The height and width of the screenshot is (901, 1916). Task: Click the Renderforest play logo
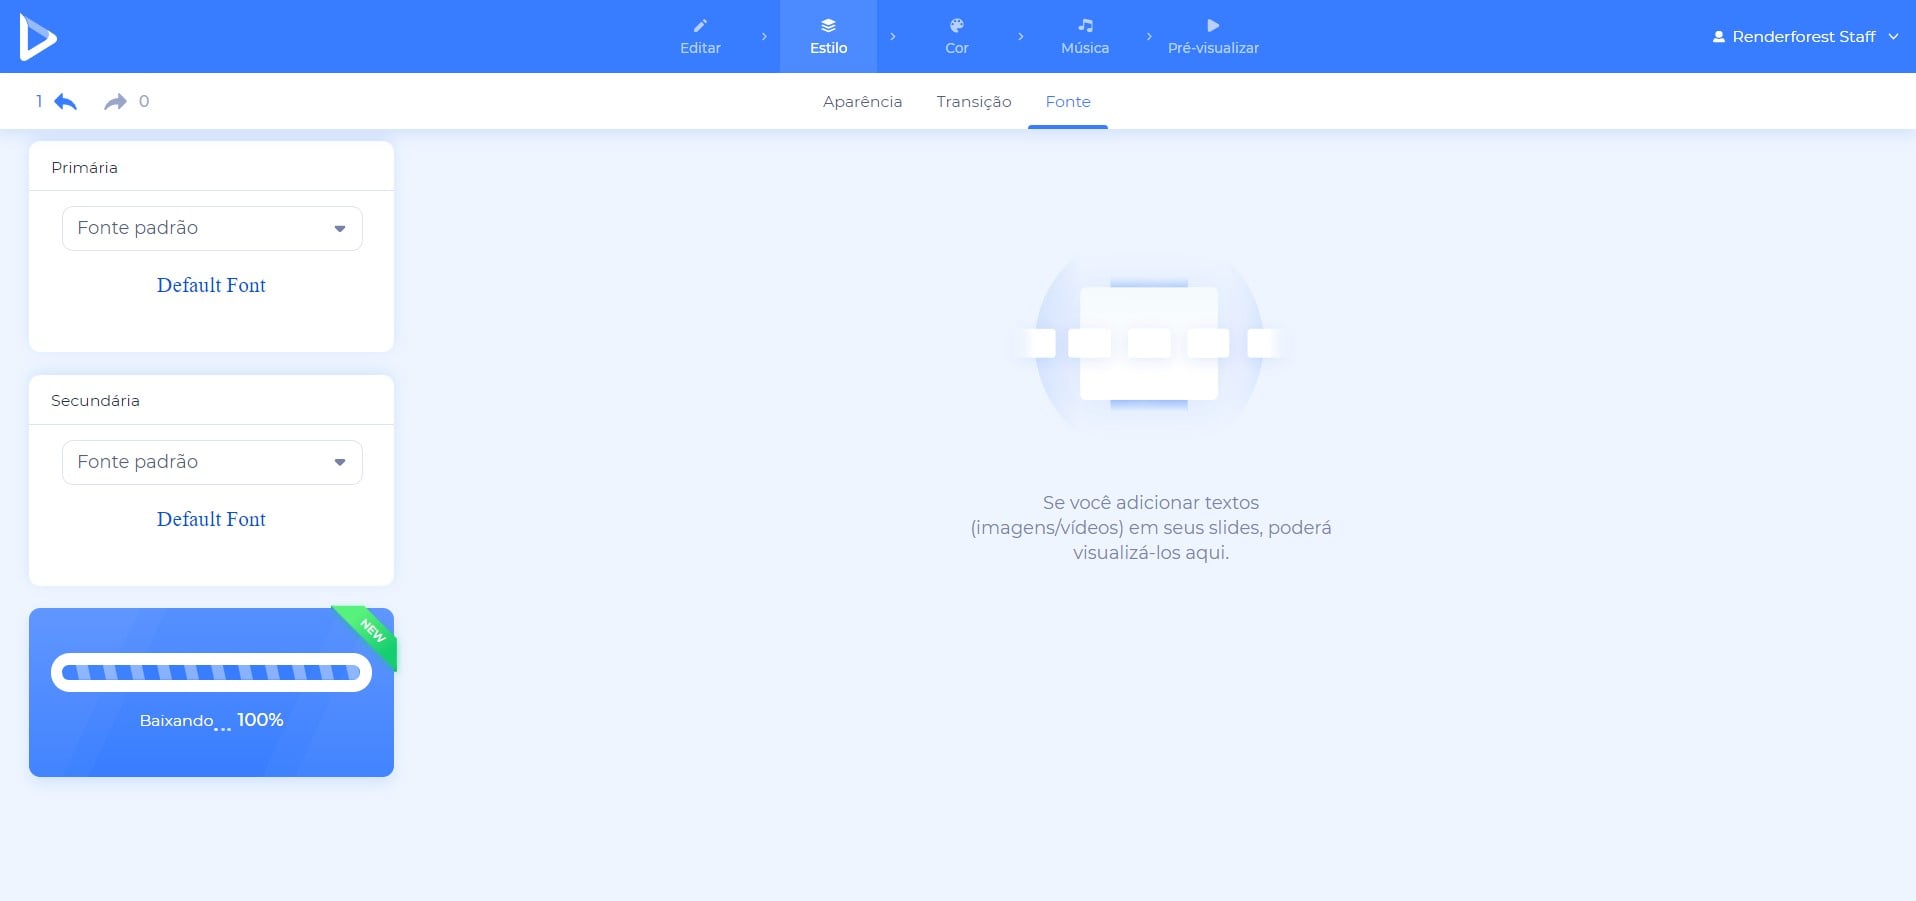(38, 38)
